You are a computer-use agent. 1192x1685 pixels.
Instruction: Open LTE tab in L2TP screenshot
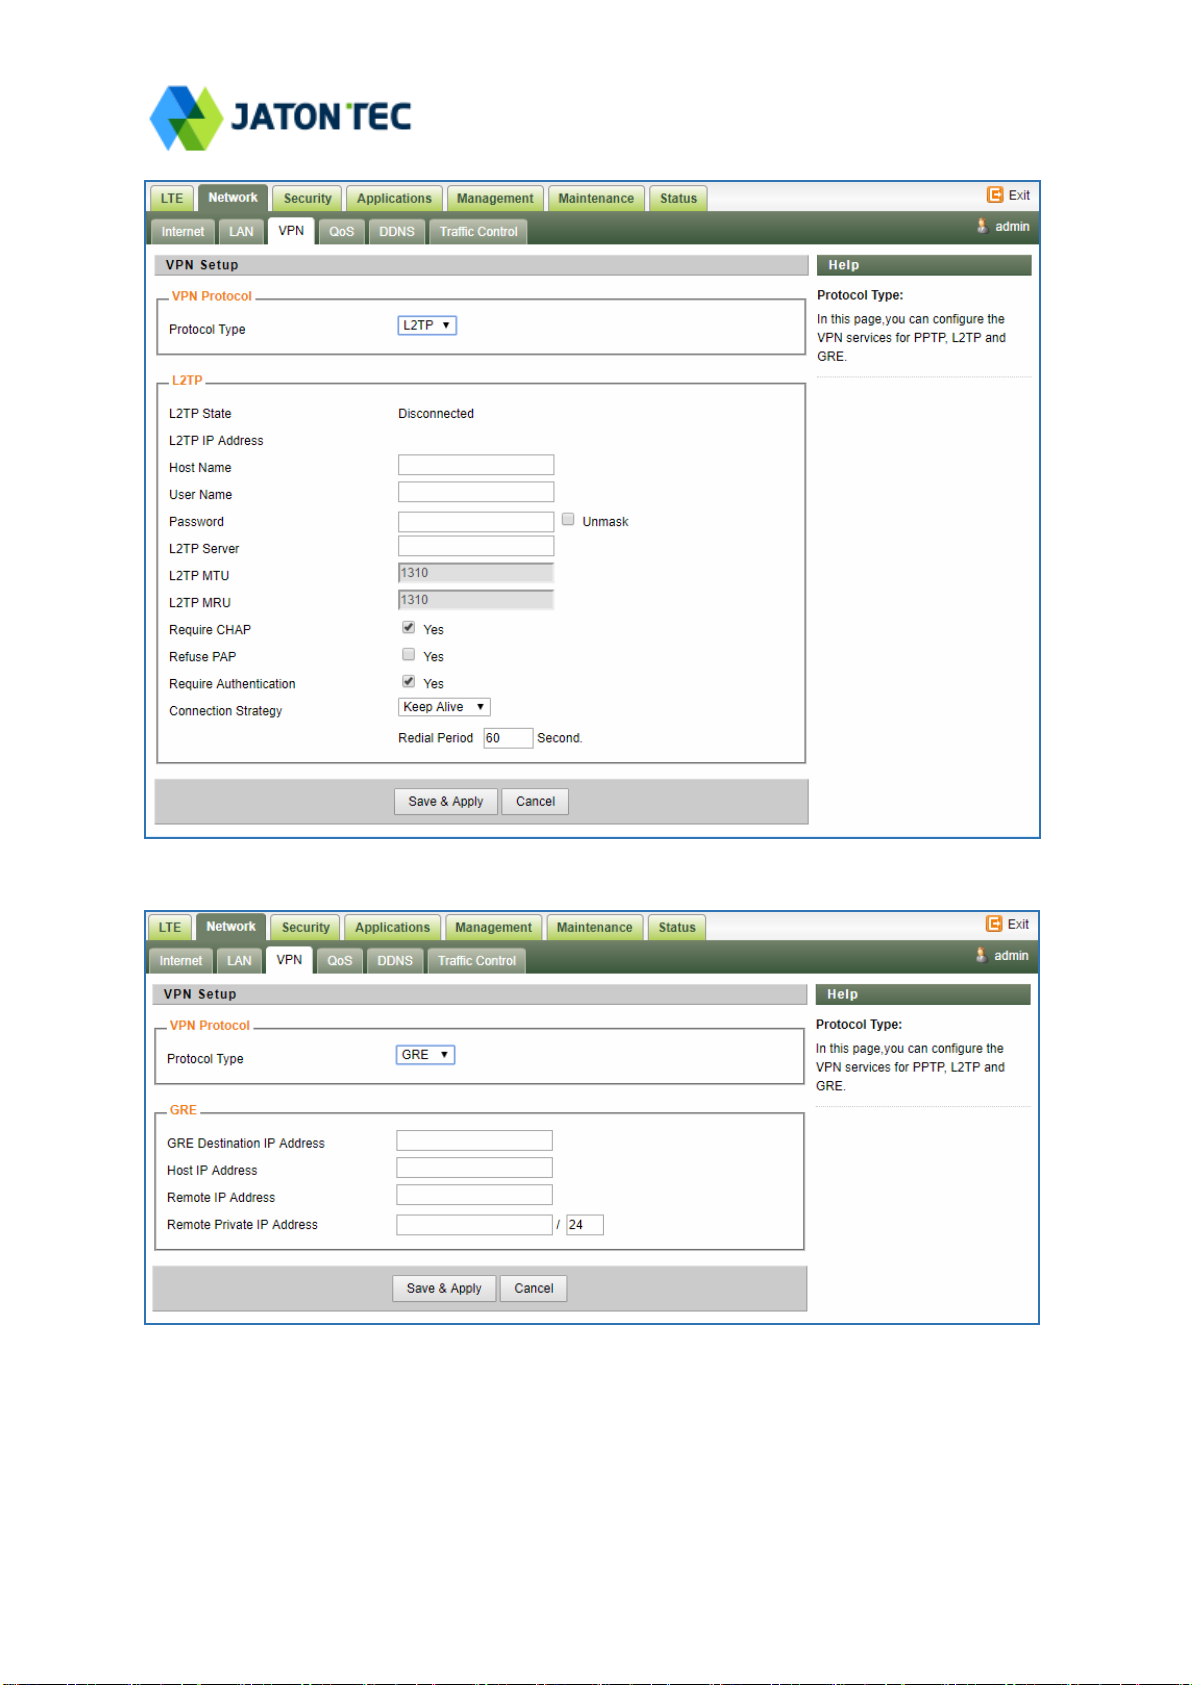coord(172,199)
